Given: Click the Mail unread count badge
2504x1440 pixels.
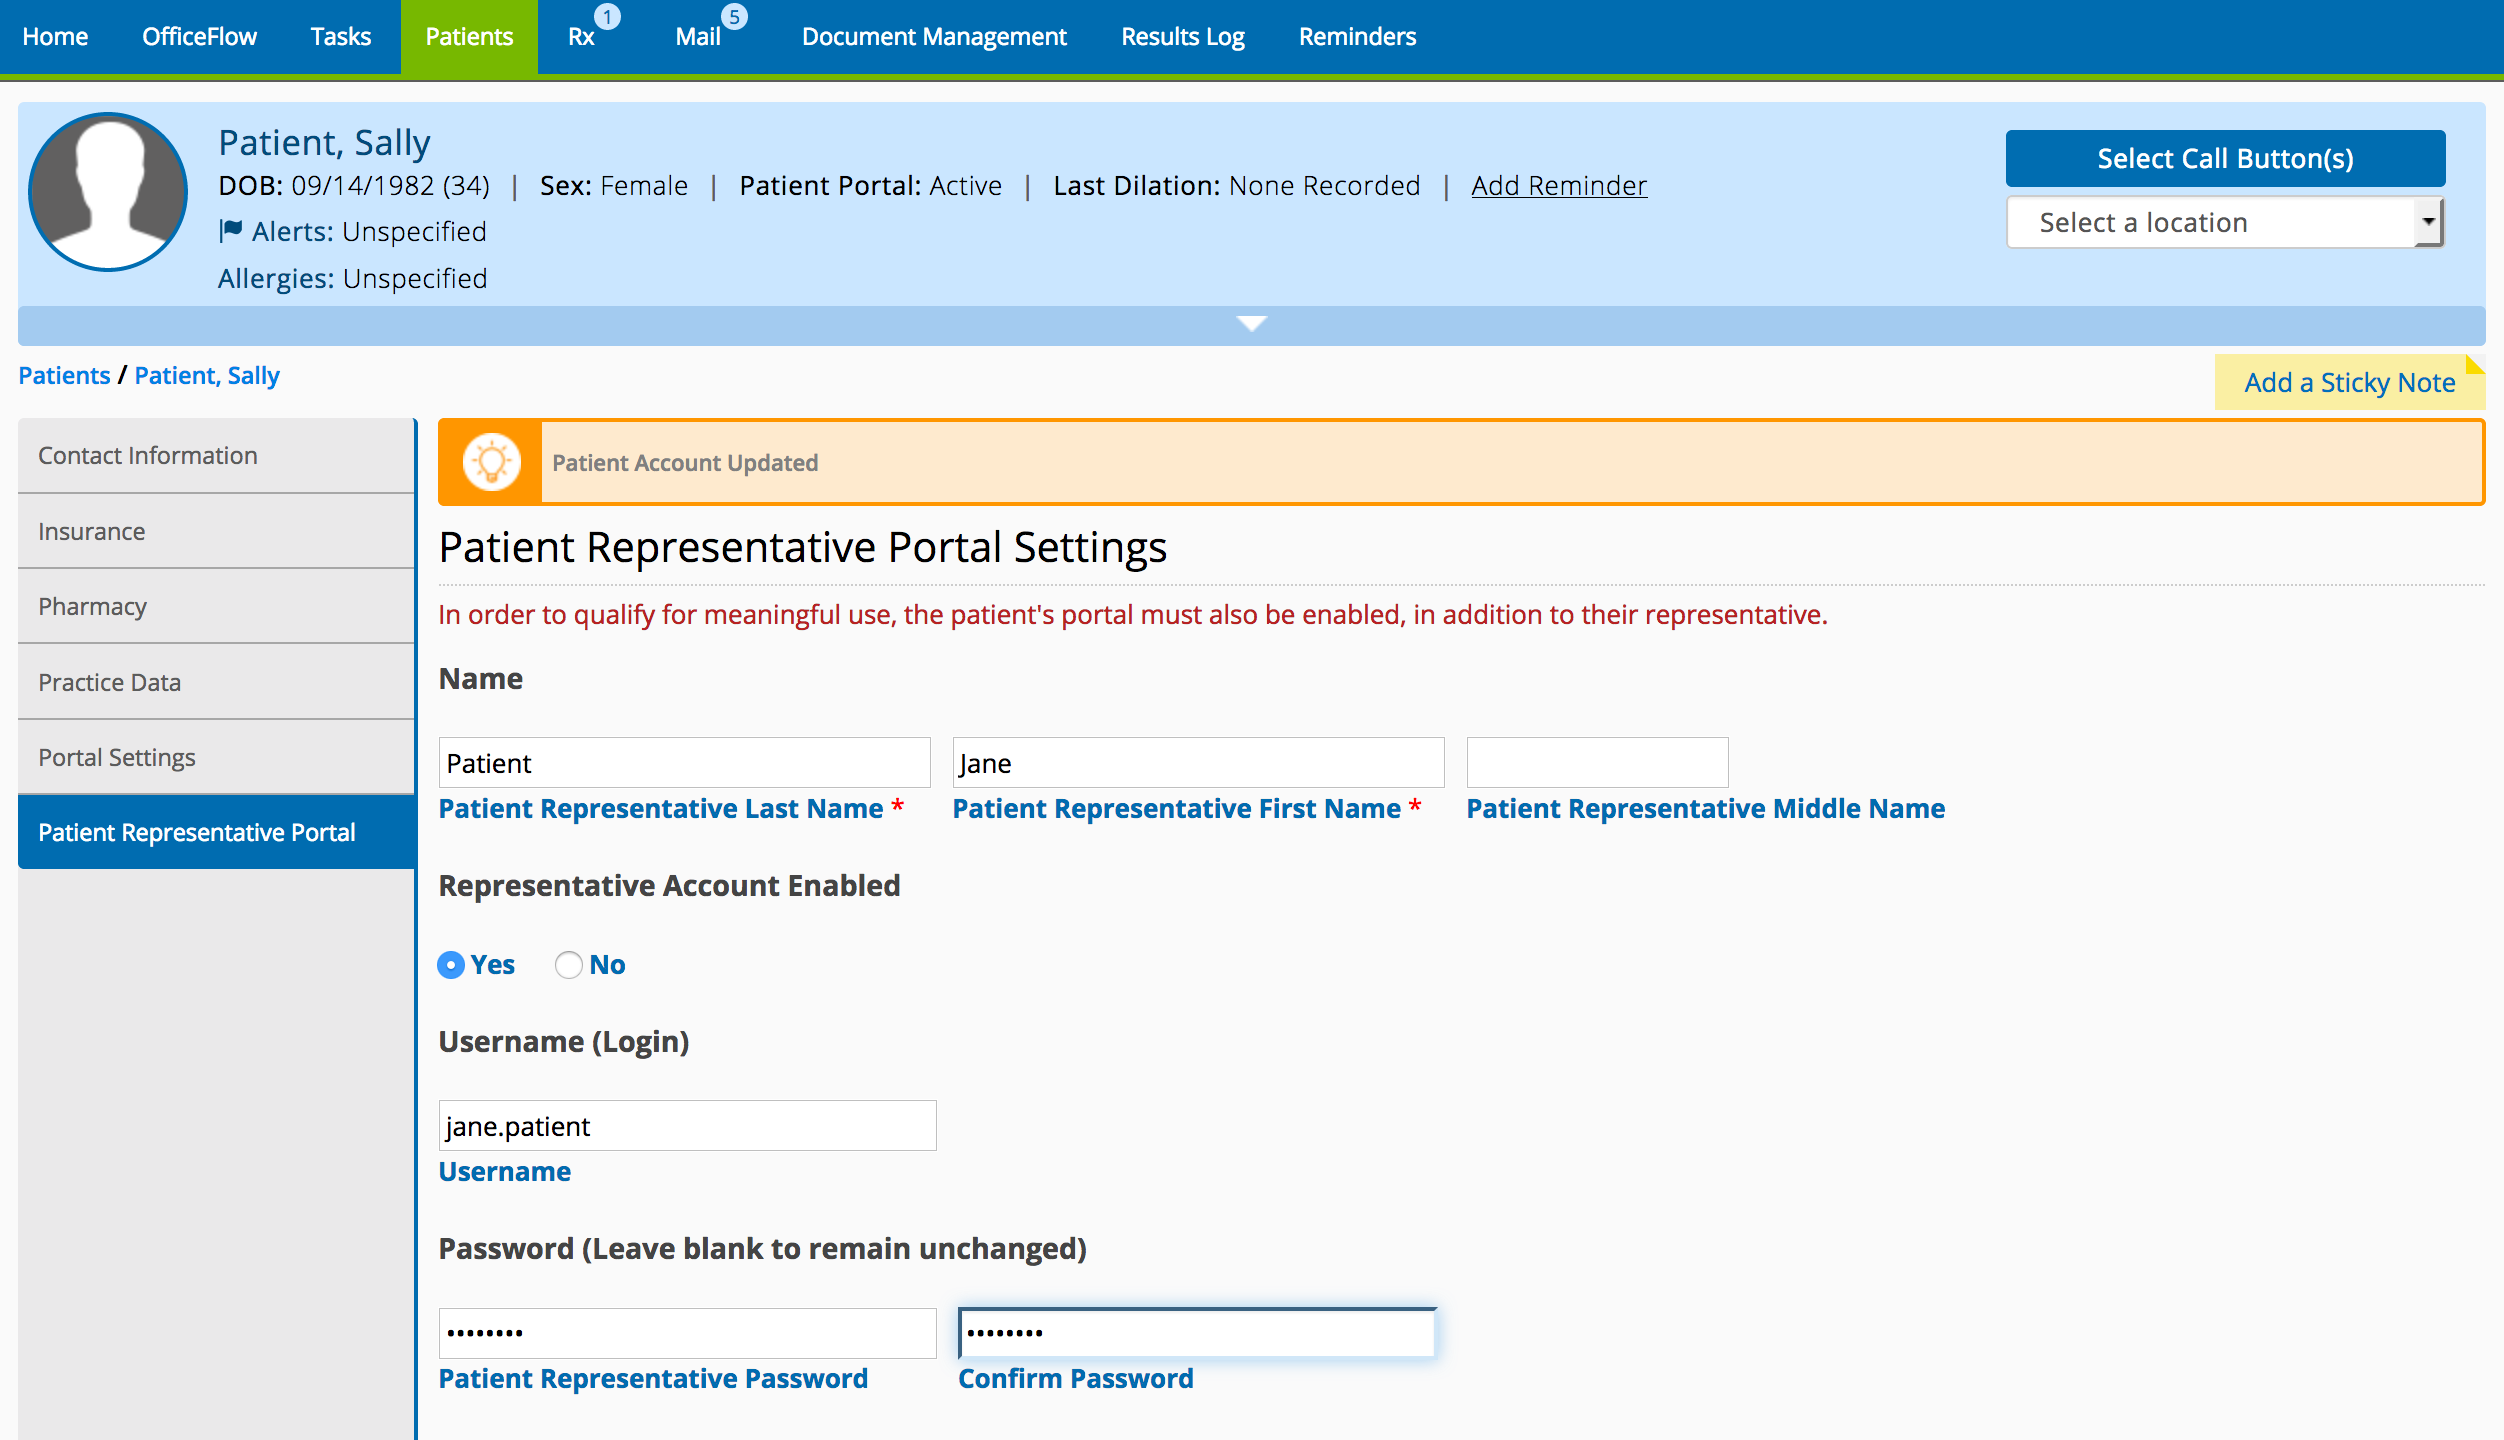Looking at the screenshot, I should click(734, 17).
